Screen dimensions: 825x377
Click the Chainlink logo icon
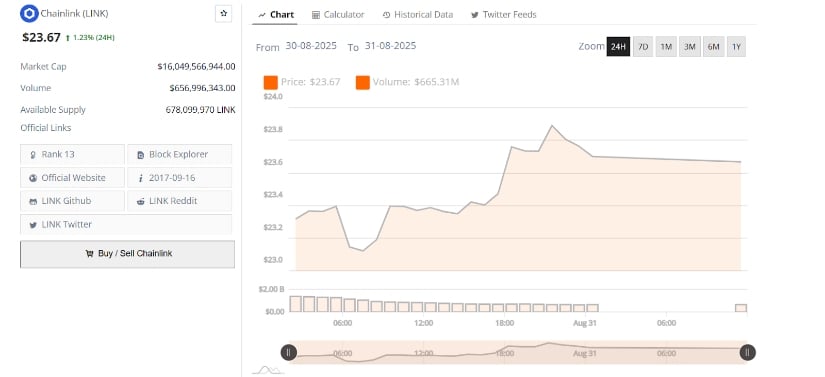(x=29, y=14)
